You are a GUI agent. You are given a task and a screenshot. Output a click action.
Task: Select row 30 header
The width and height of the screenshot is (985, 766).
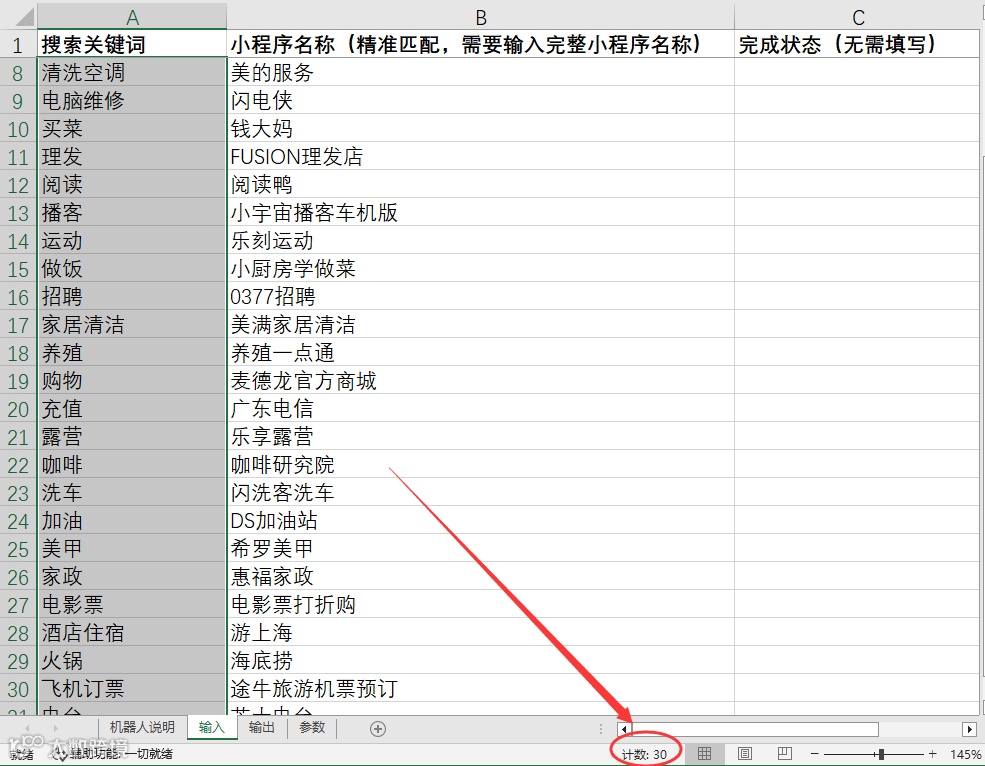pyautogui.click(x=18, y=689)
